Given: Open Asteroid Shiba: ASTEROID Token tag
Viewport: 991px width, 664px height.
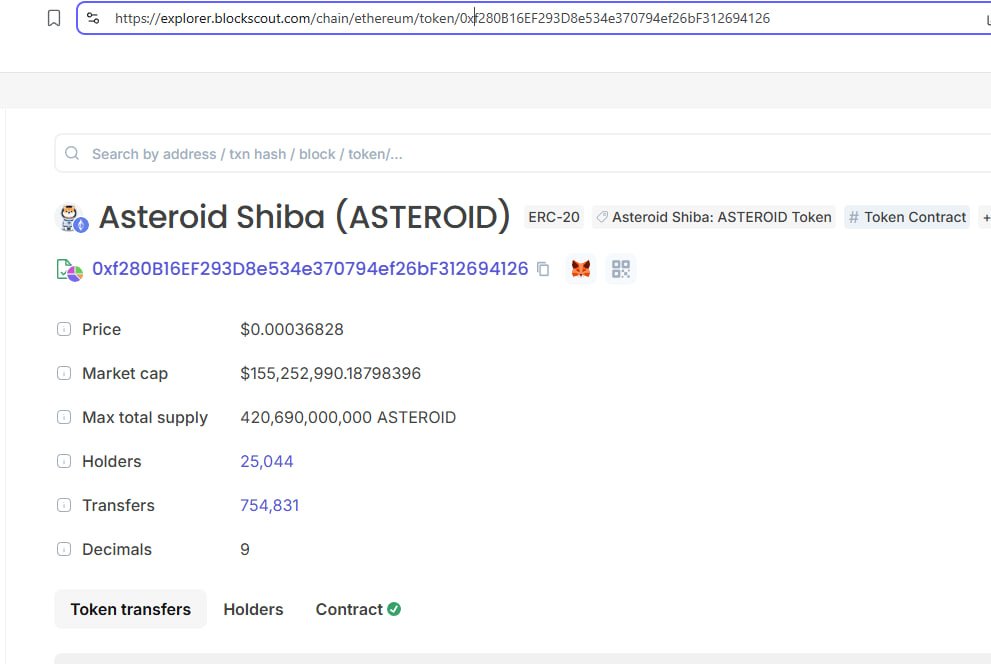Looking at the screenshot, I should point(714,217).
